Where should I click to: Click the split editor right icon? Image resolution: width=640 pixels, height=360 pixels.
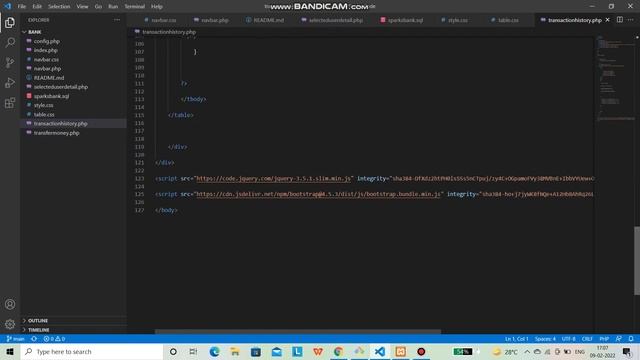tap(620, 20)
